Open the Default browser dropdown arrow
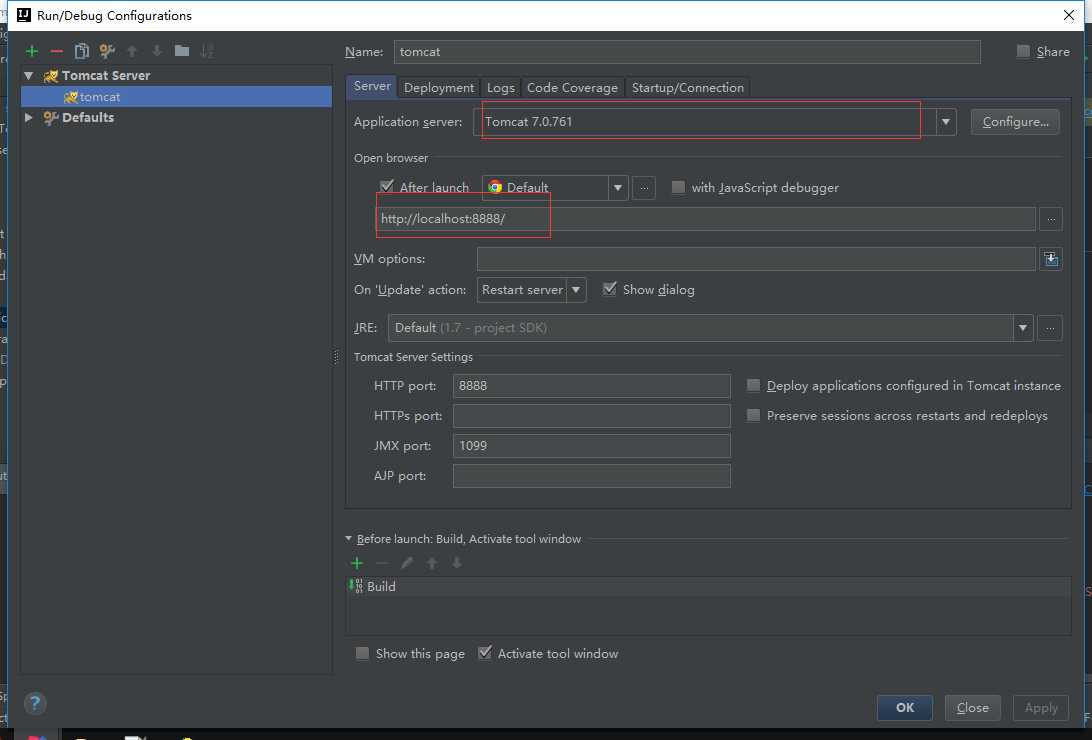 [x=618, y=188]
